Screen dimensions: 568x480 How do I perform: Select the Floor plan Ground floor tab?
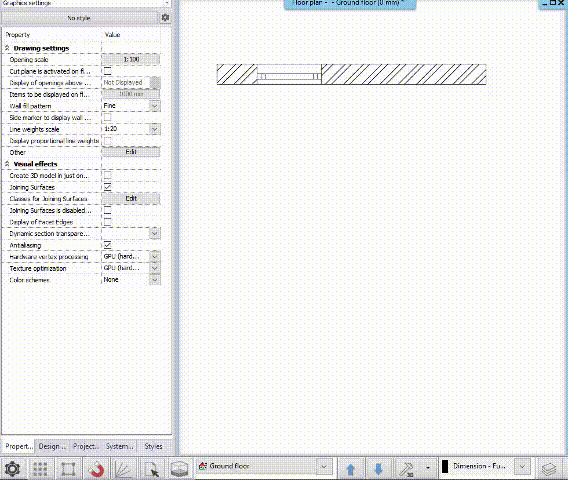tap(350, 4)
